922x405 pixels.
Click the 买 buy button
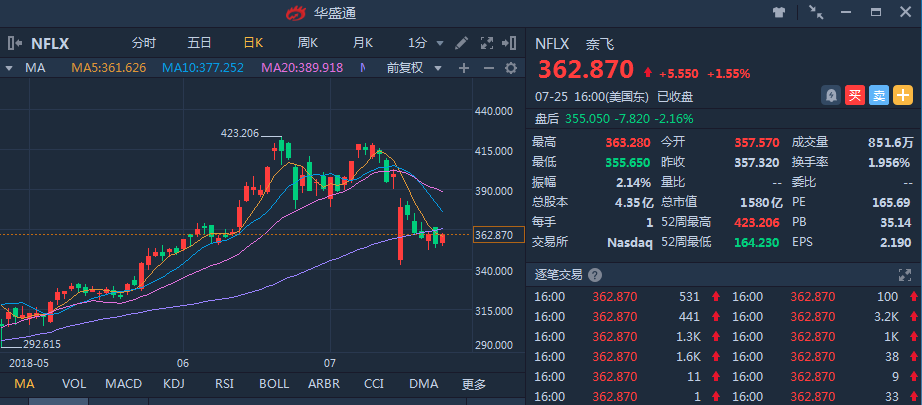point(855,95)
